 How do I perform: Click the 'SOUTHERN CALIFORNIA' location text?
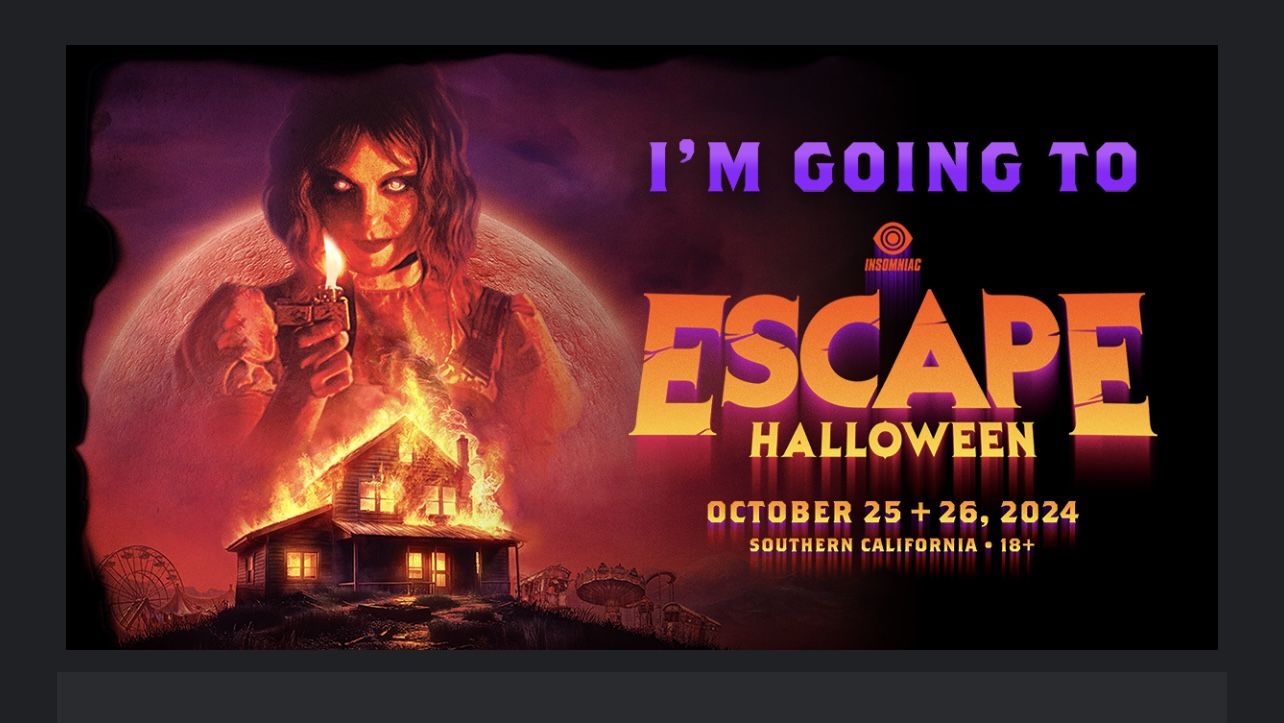click(x=862, y=546)
